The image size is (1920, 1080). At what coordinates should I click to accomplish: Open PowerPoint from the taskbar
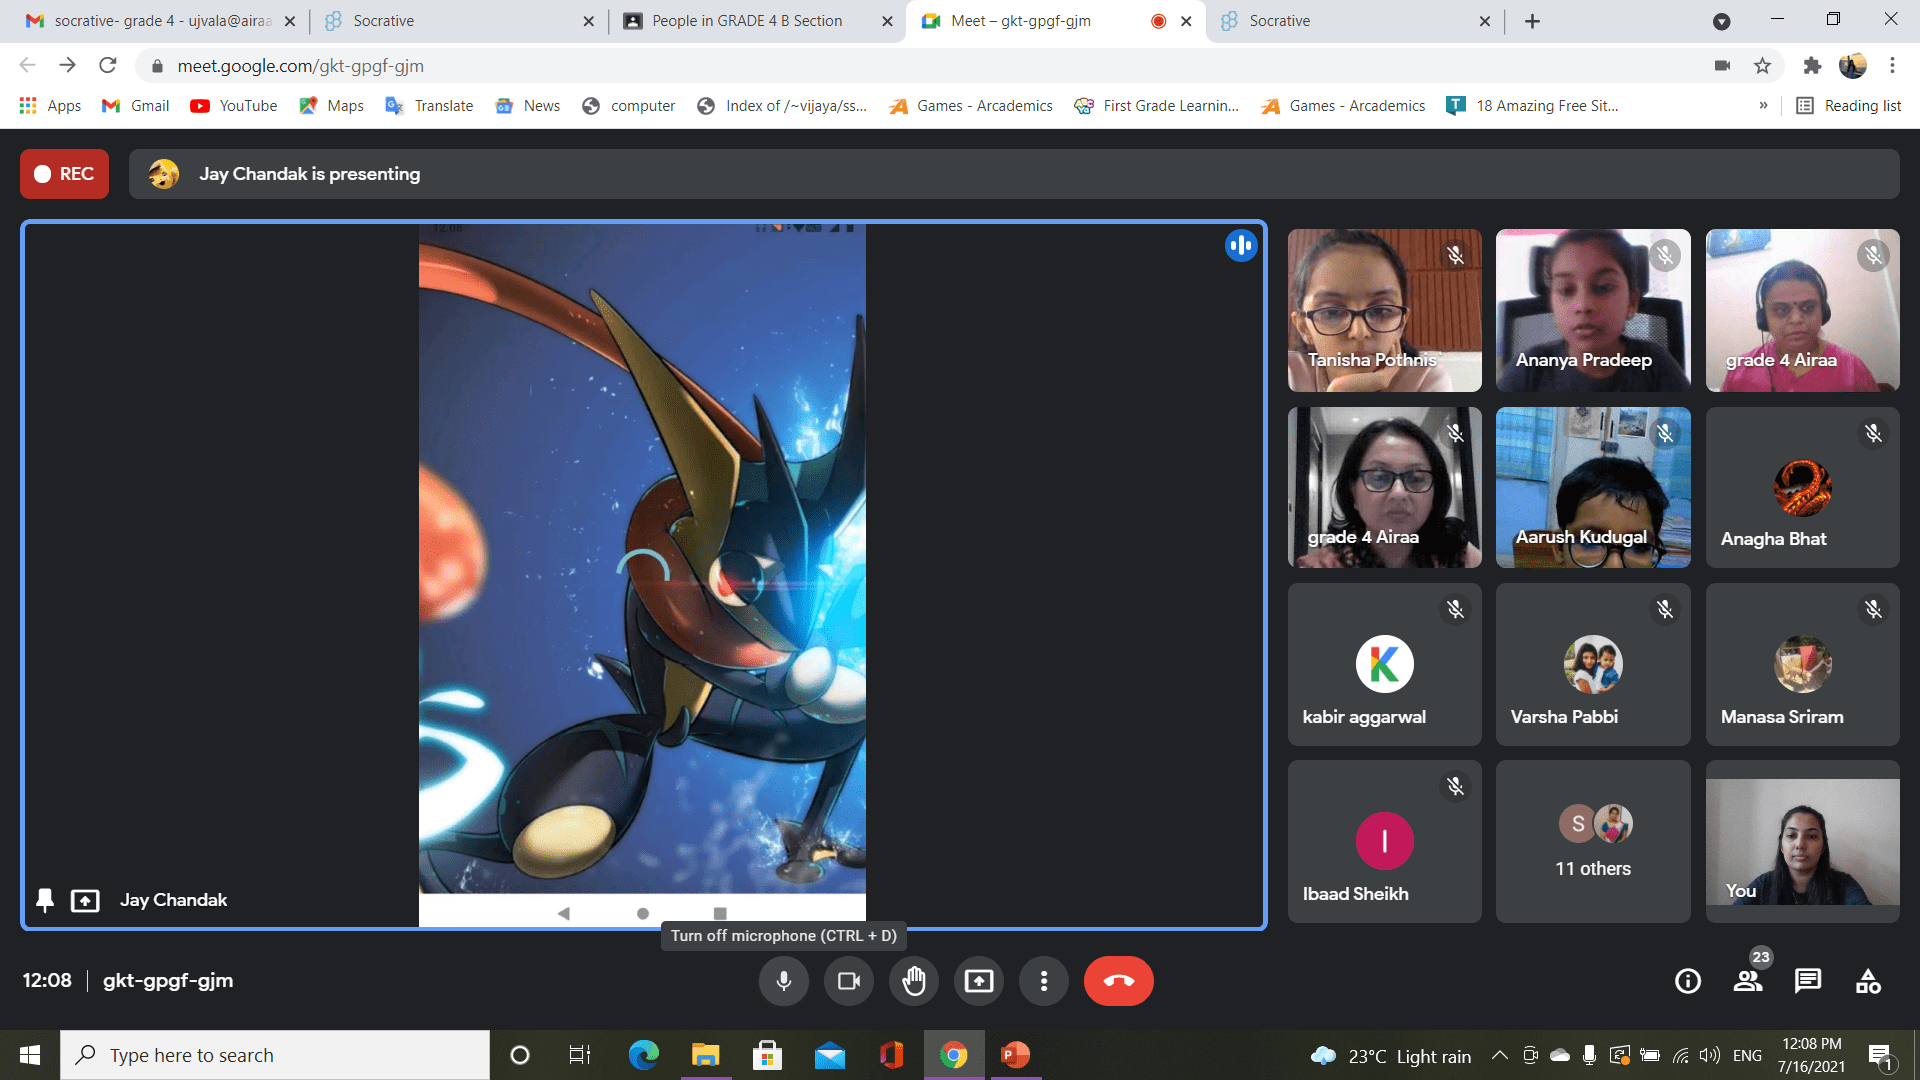point(1015,1055)
